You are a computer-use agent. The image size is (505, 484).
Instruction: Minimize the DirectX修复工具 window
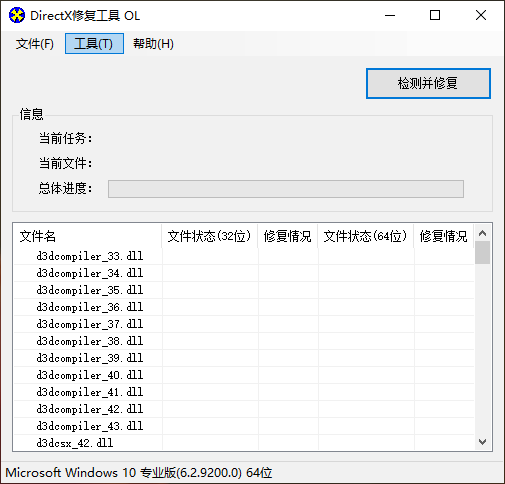point(390,15)
